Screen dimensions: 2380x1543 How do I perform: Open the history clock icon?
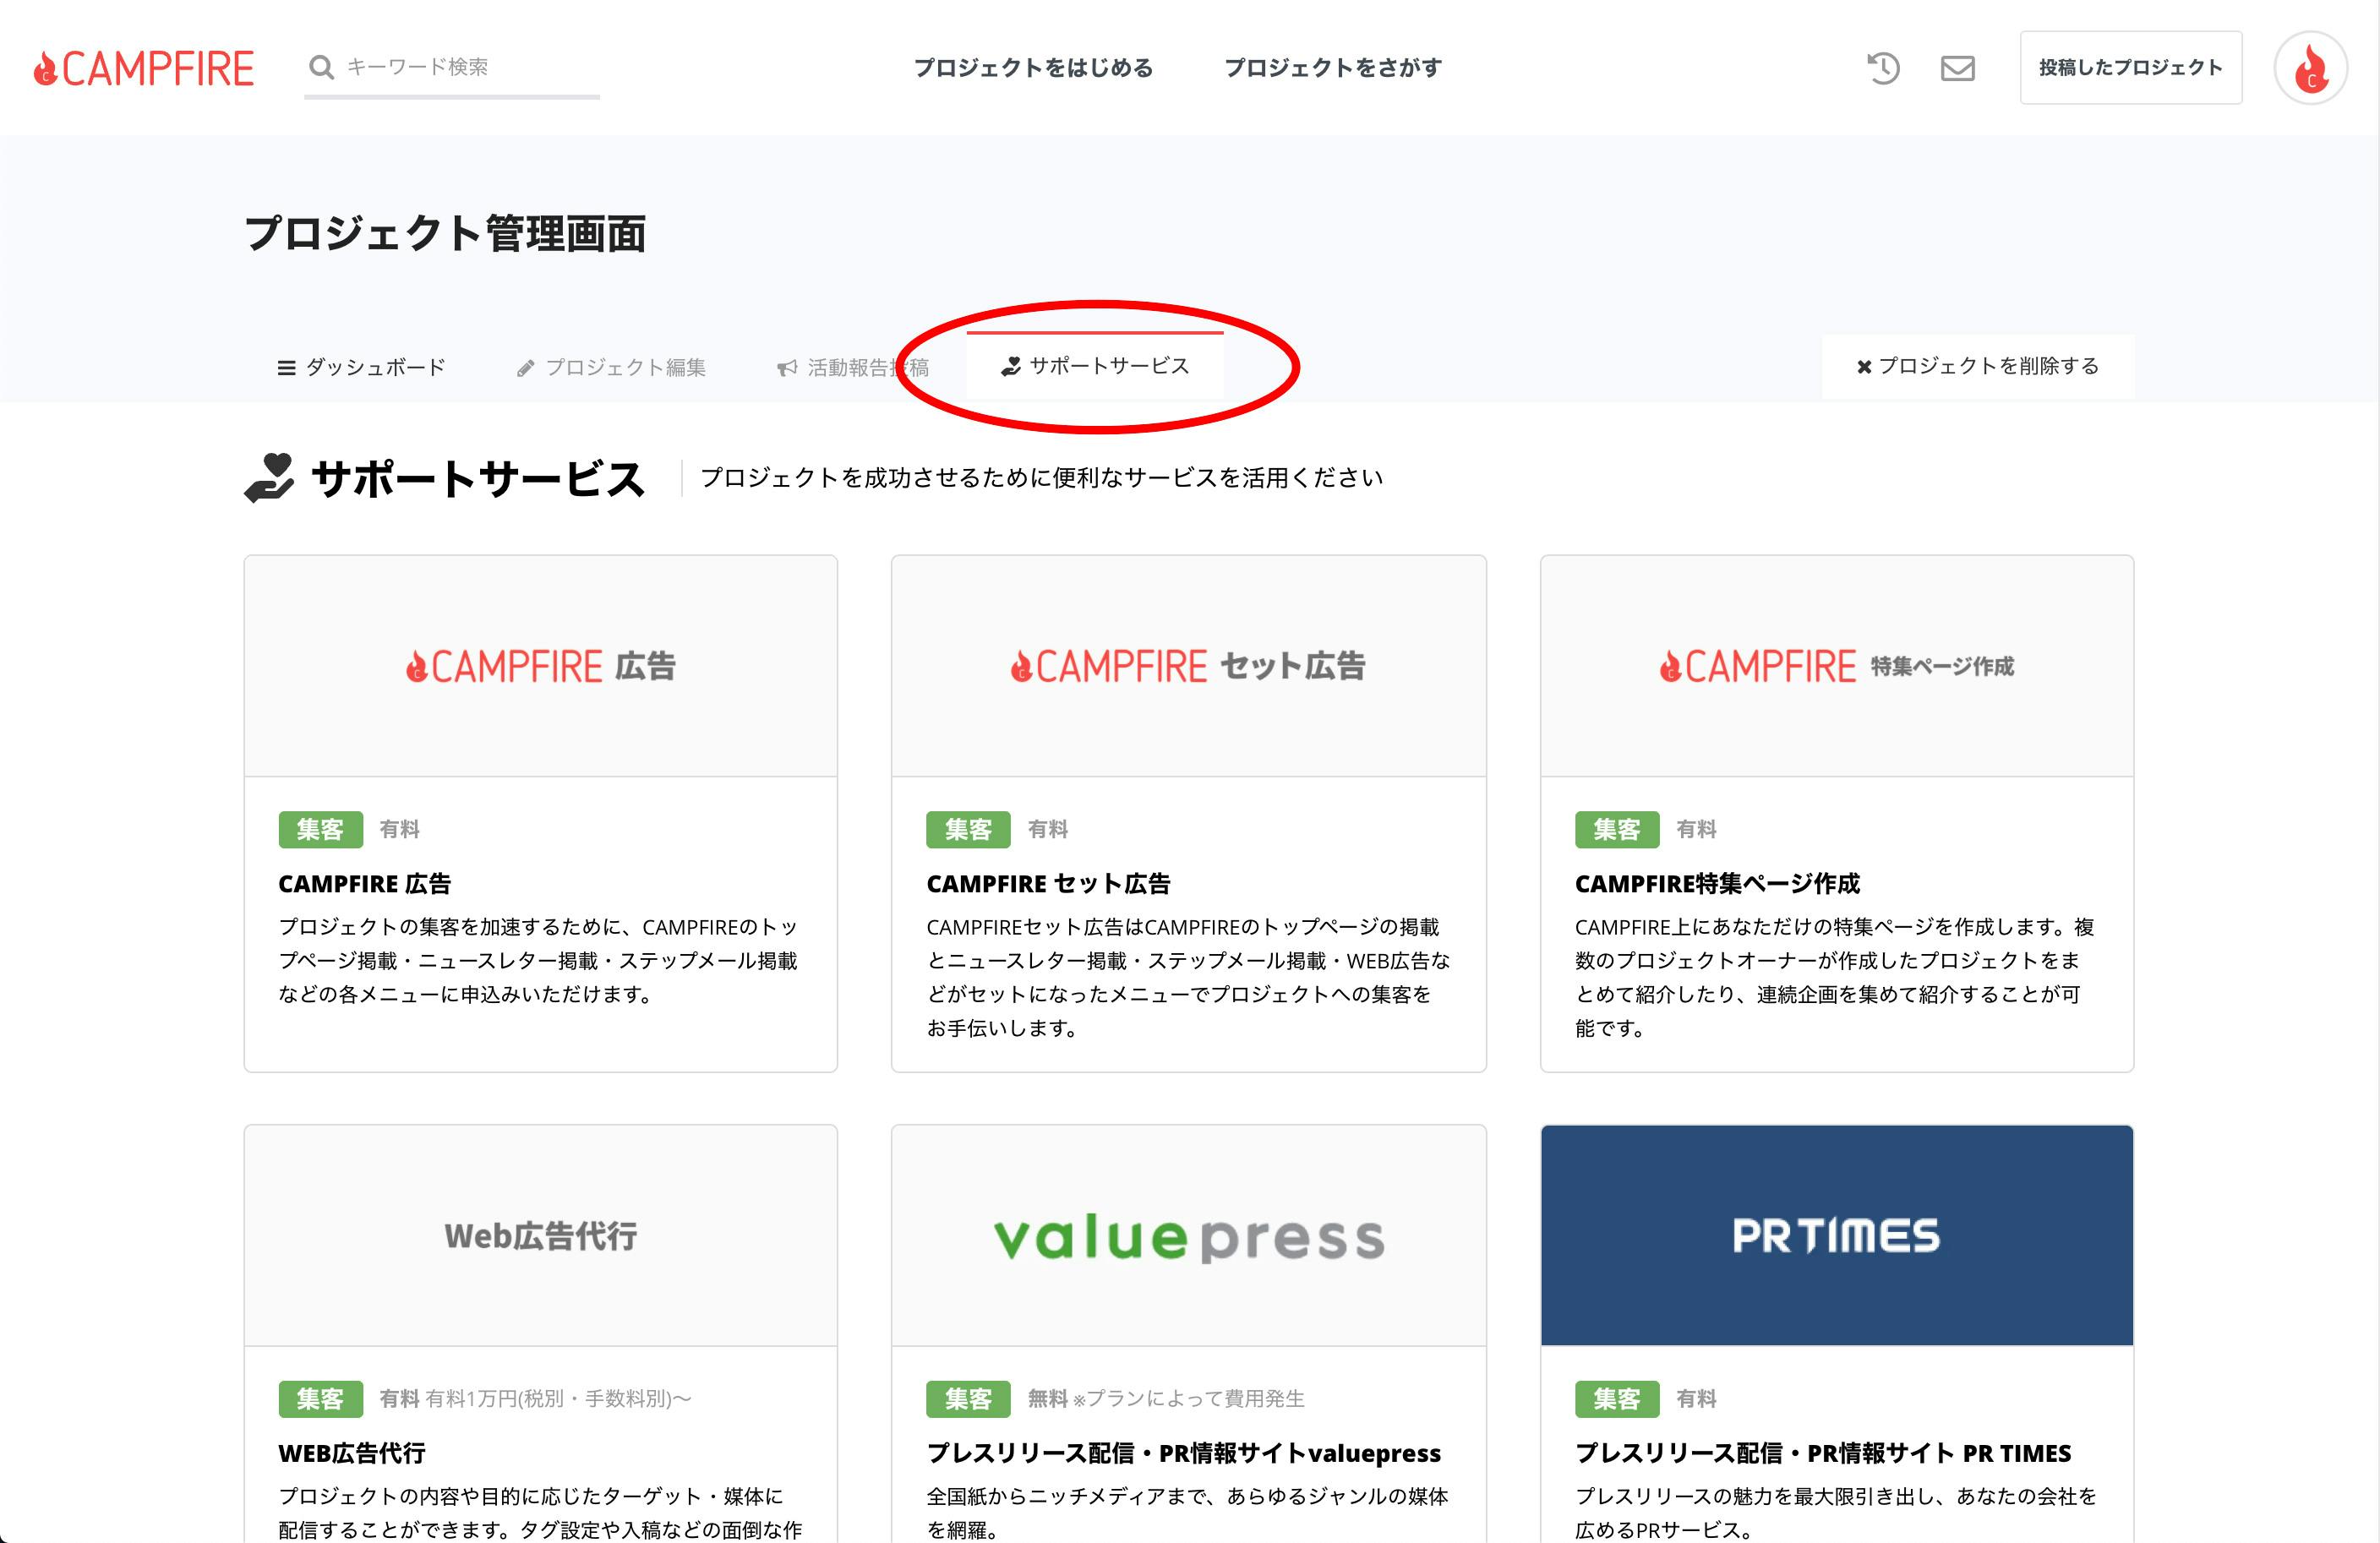pyautogui.click(x=1883, y=67)
